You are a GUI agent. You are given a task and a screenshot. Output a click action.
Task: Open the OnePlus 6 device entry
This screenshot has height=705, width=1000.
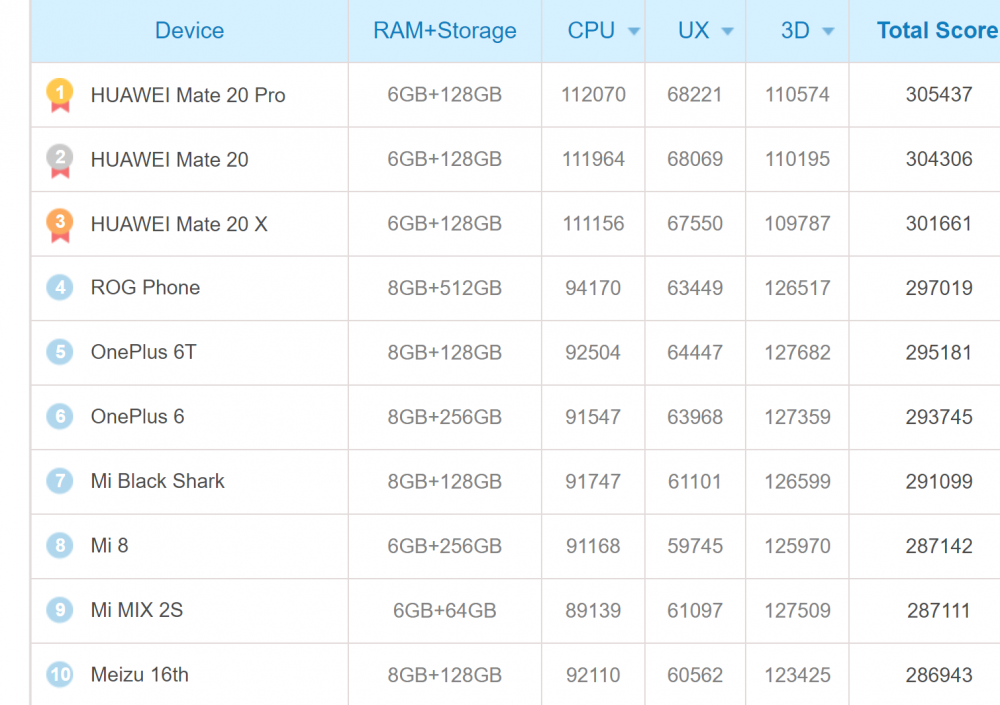138,417
